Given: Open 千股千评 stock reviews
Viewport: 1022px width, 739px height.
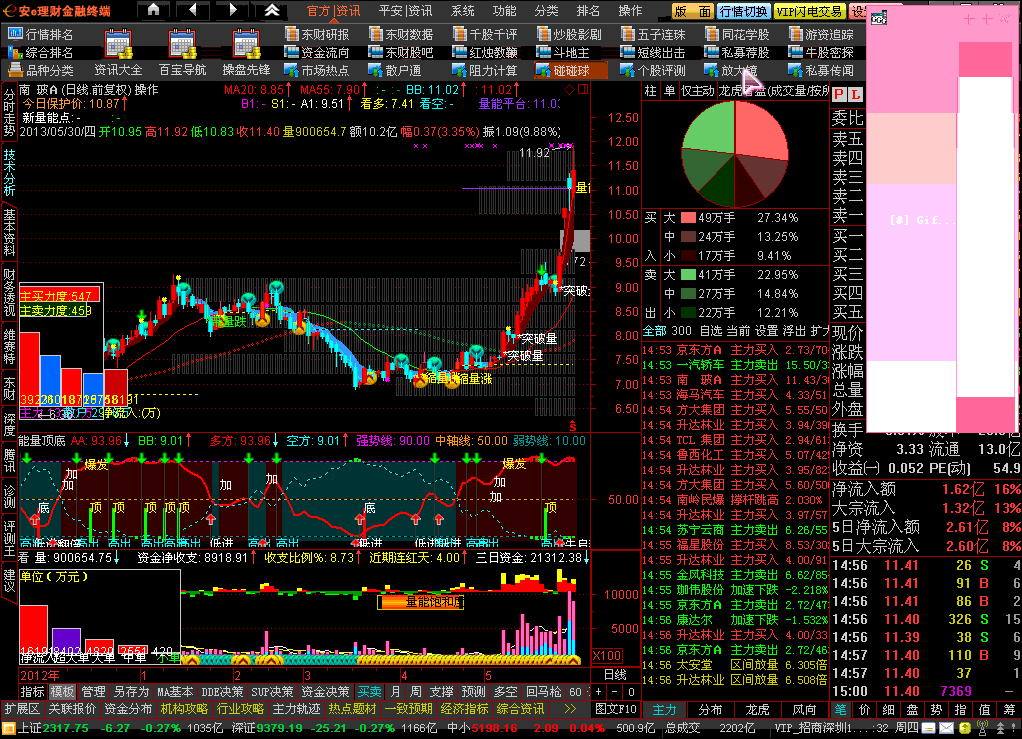Looking at the screenshot, I should 486,34.
